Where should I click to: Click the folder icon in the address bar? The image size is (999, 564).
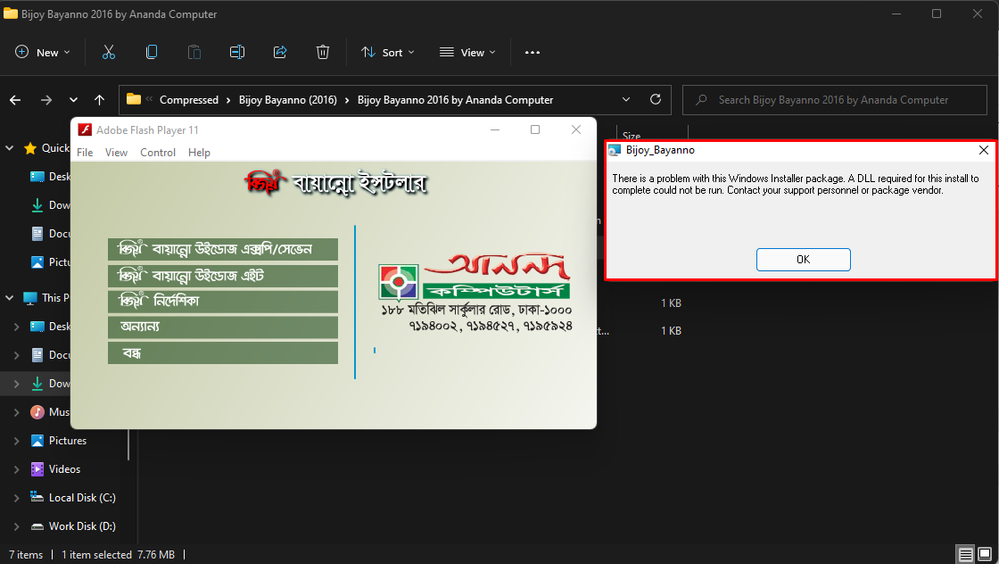point(133,99)
